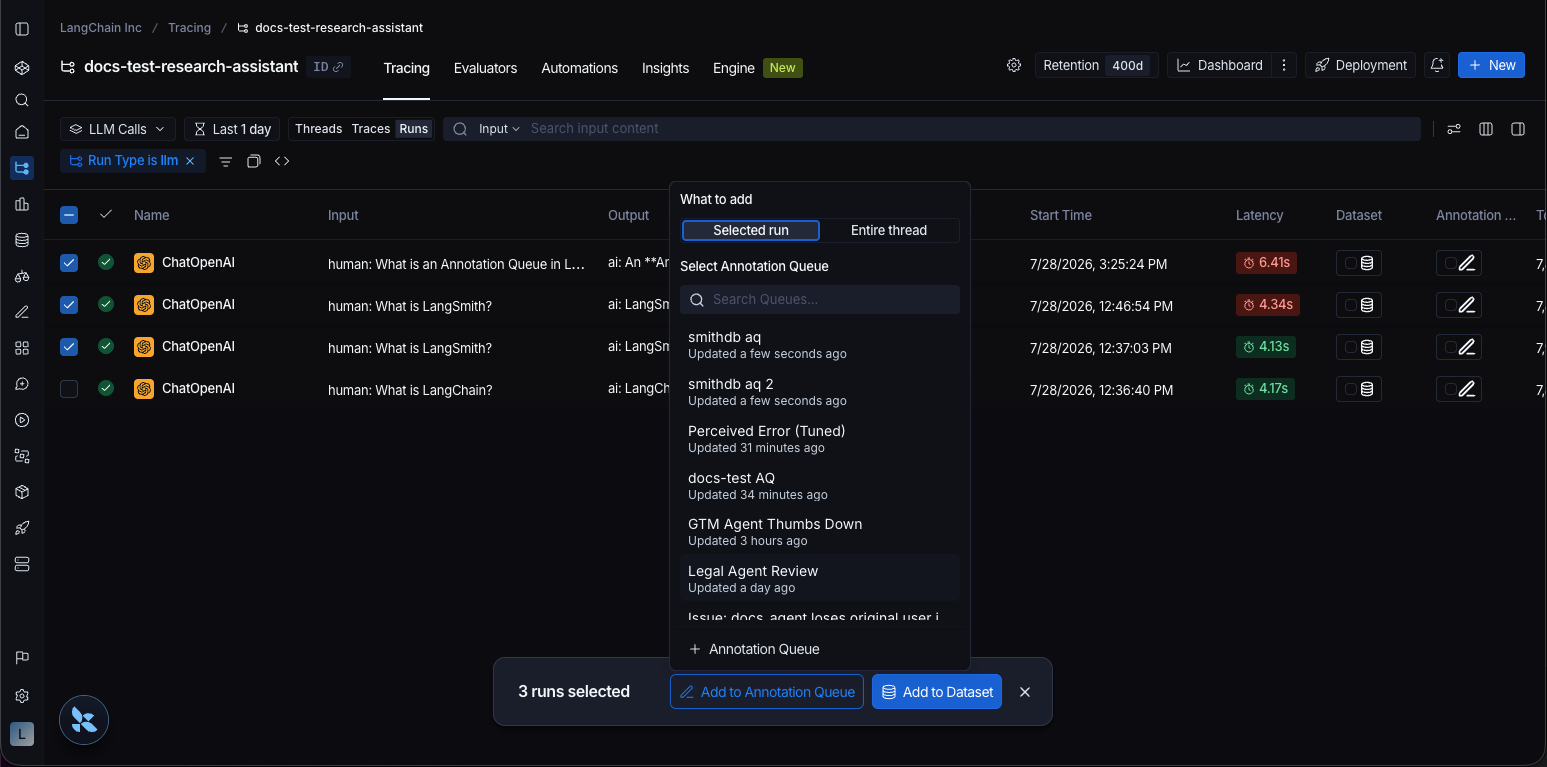Open the LLM Calls view dropdown
1547x767 pixels.
118,129
